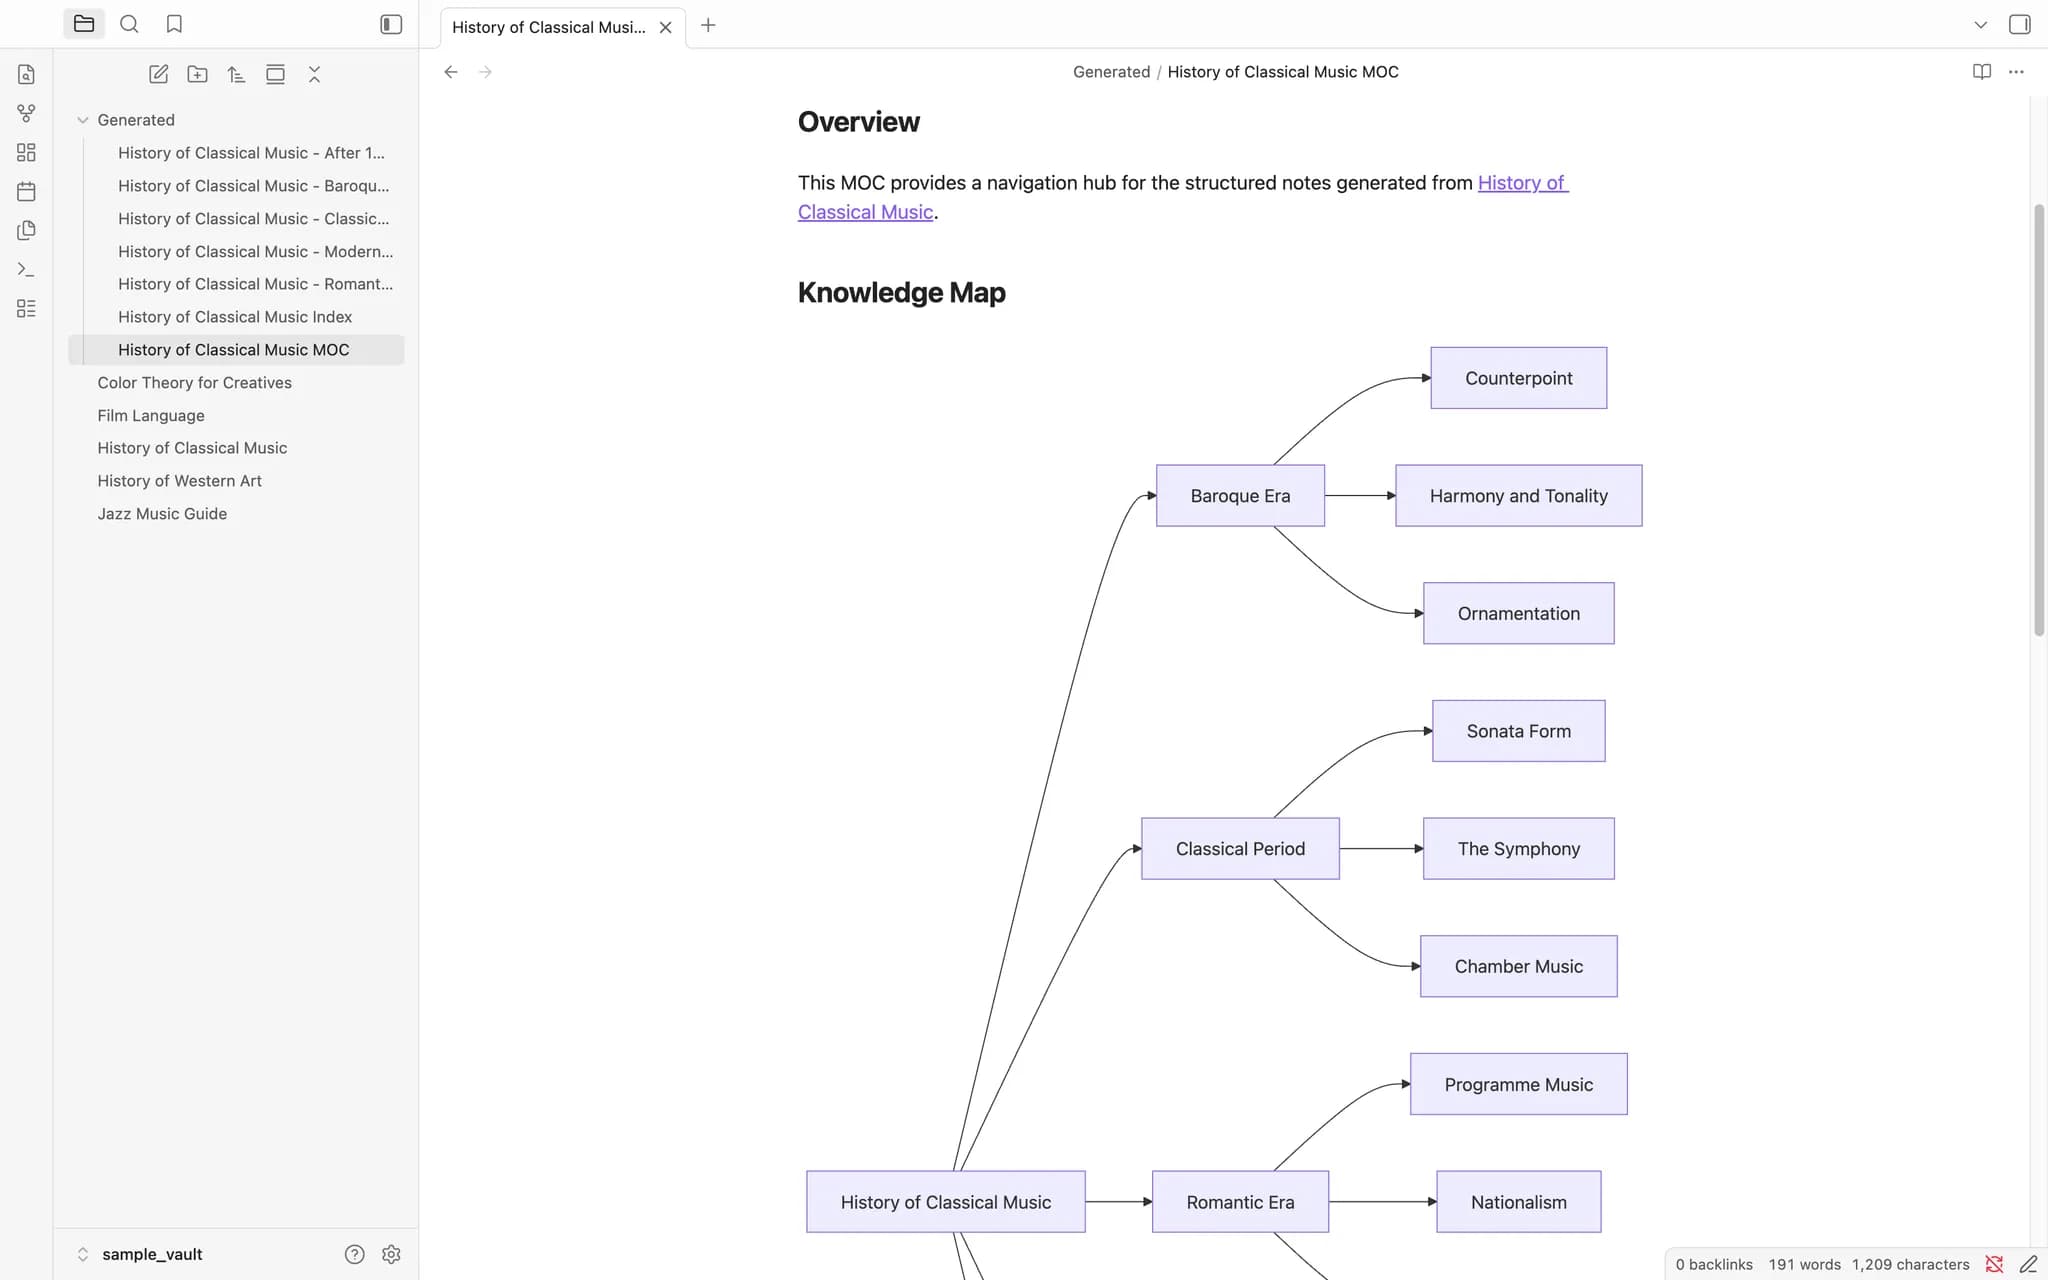Click the sync disabled status icon
The width and height of the screenshot is (2048, 1280).
(x=1994, y=1264)
